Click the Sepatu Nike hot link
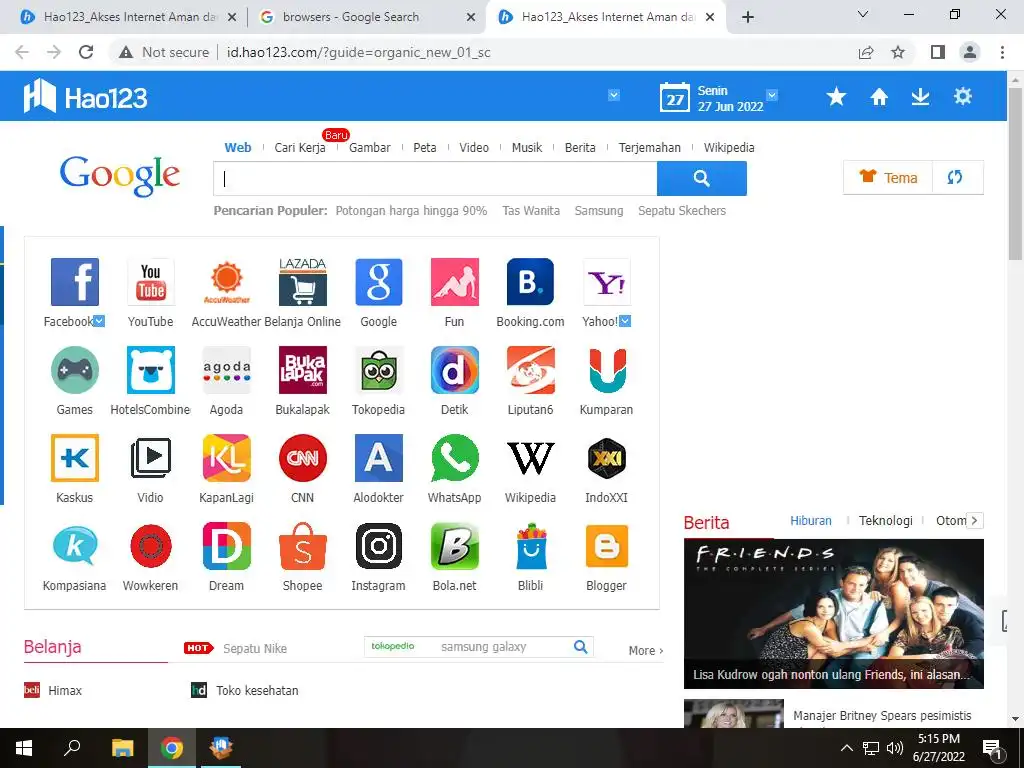The width and height of the screenshot is (1024, 768). click(255, 648)
